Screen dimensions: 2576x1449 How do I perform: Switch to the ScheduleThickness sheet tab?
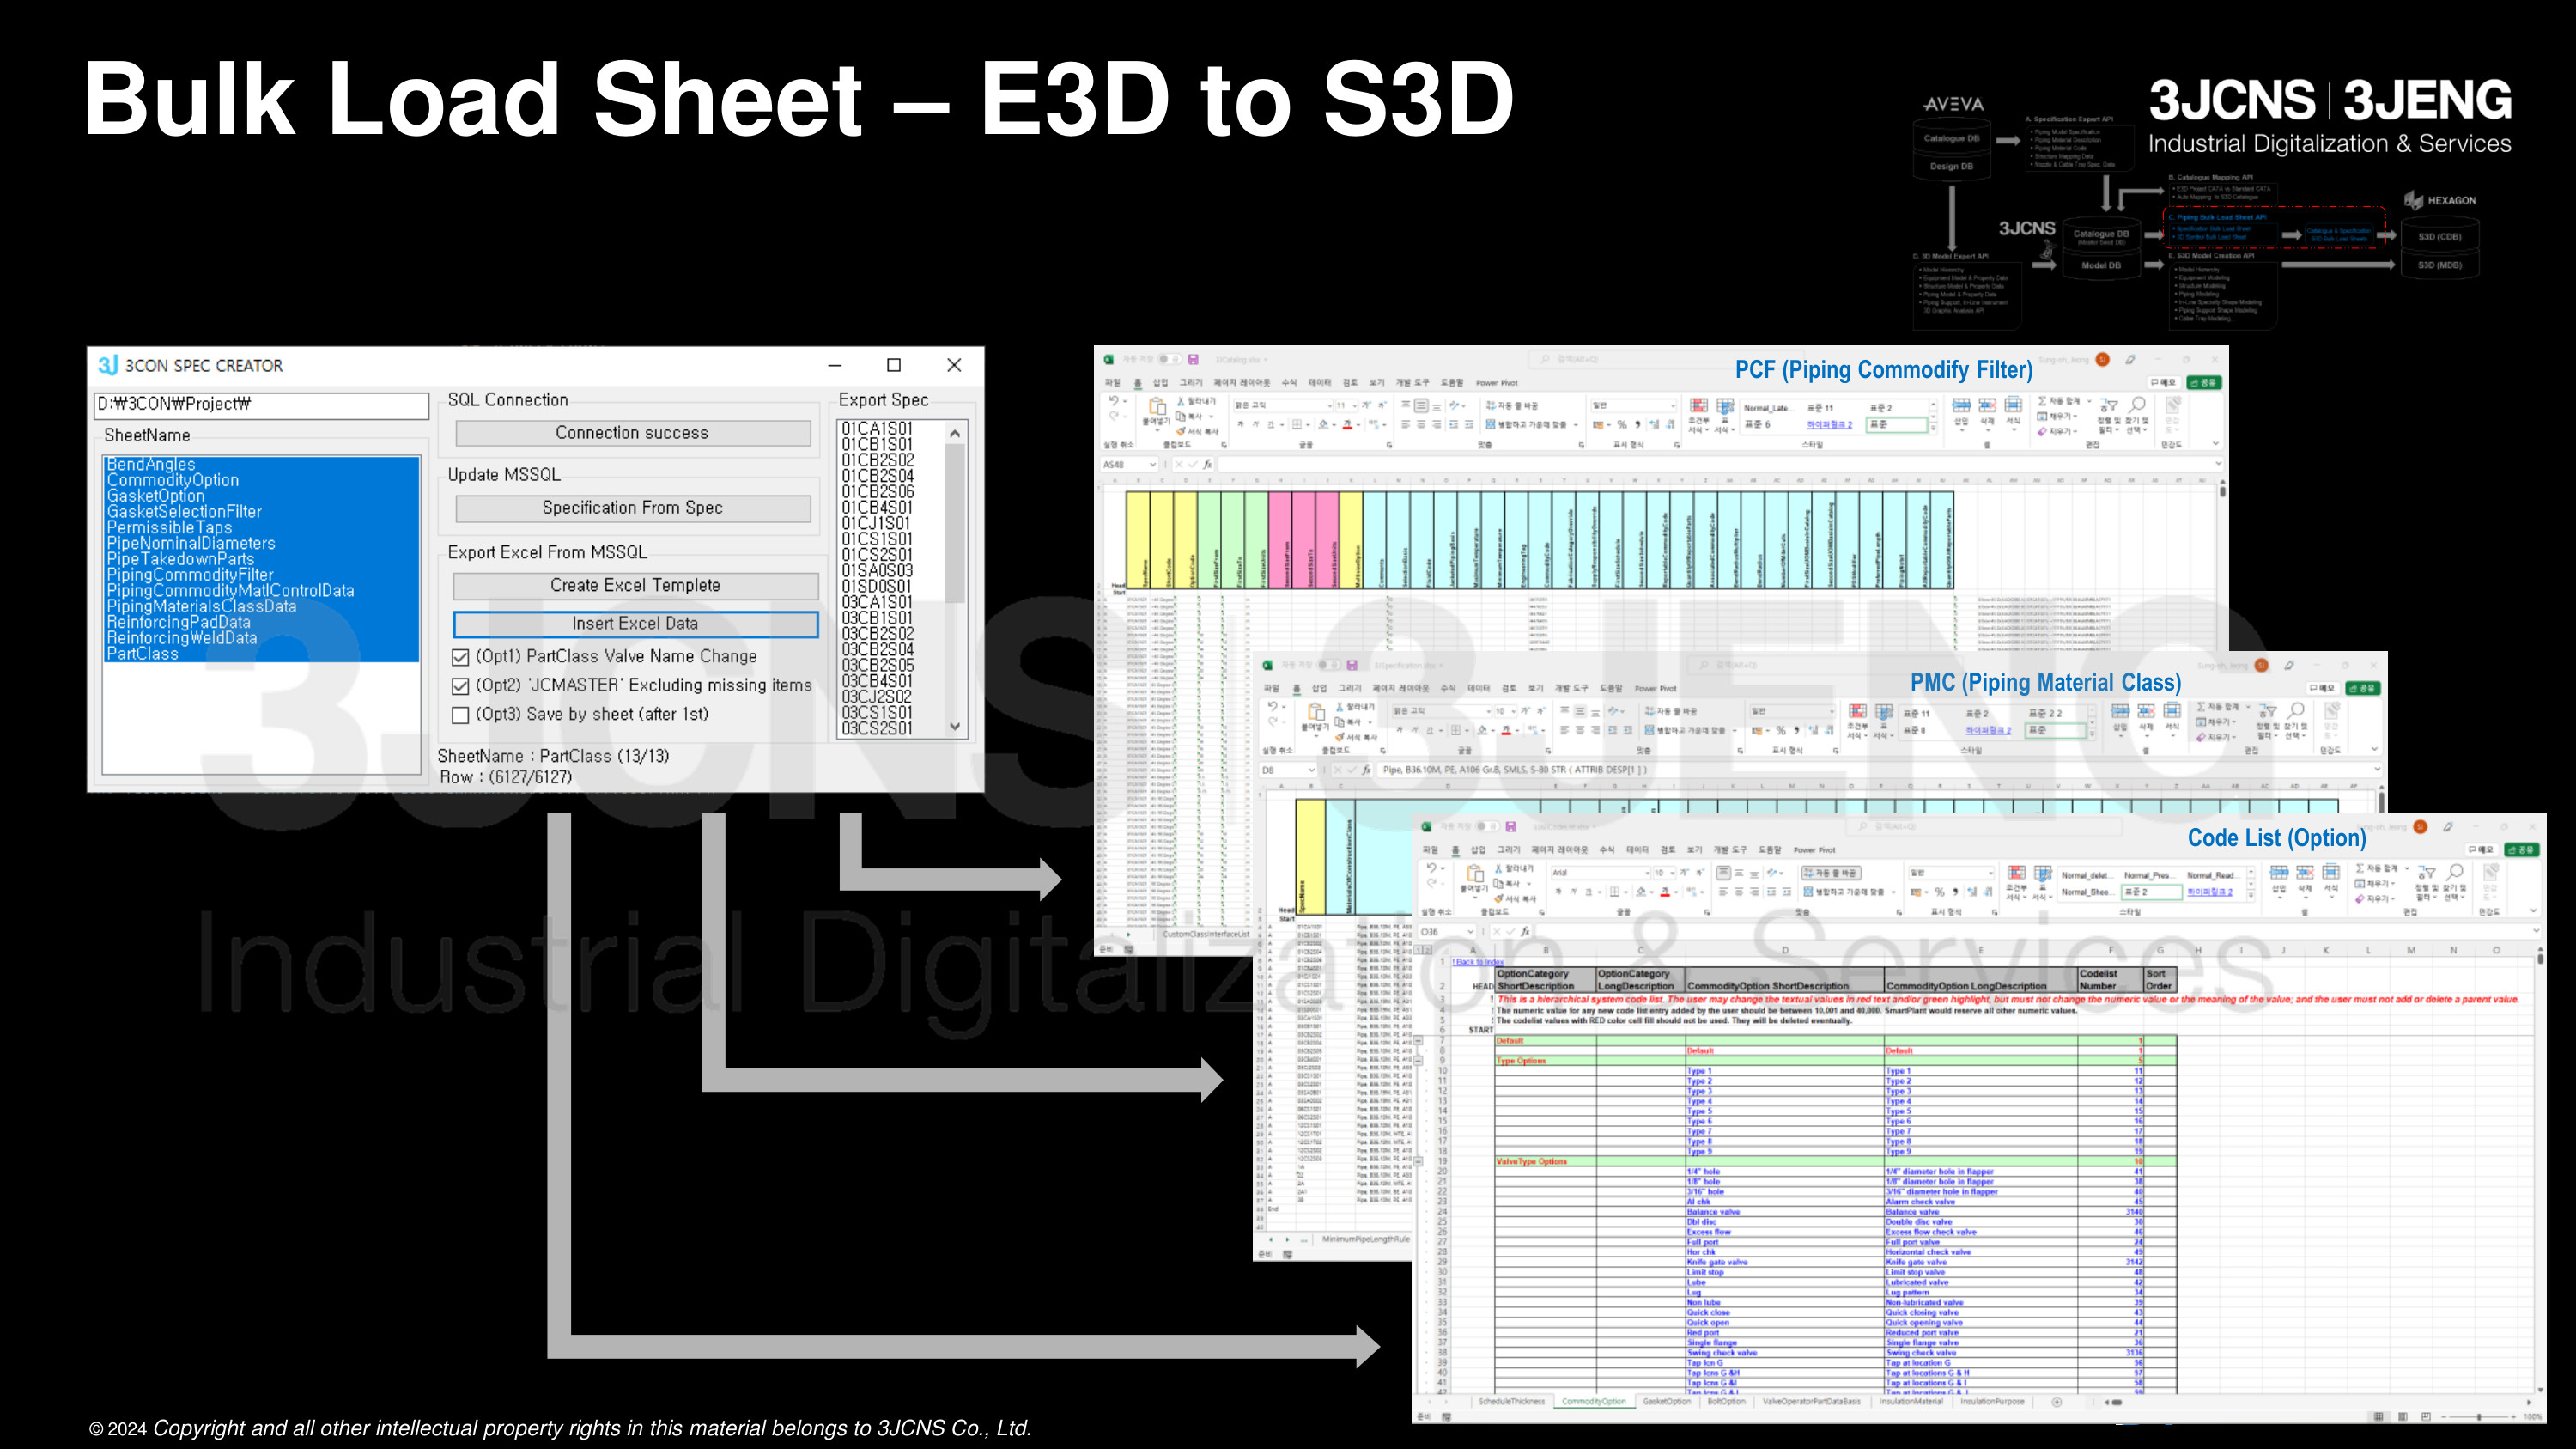[1511, 1401]
